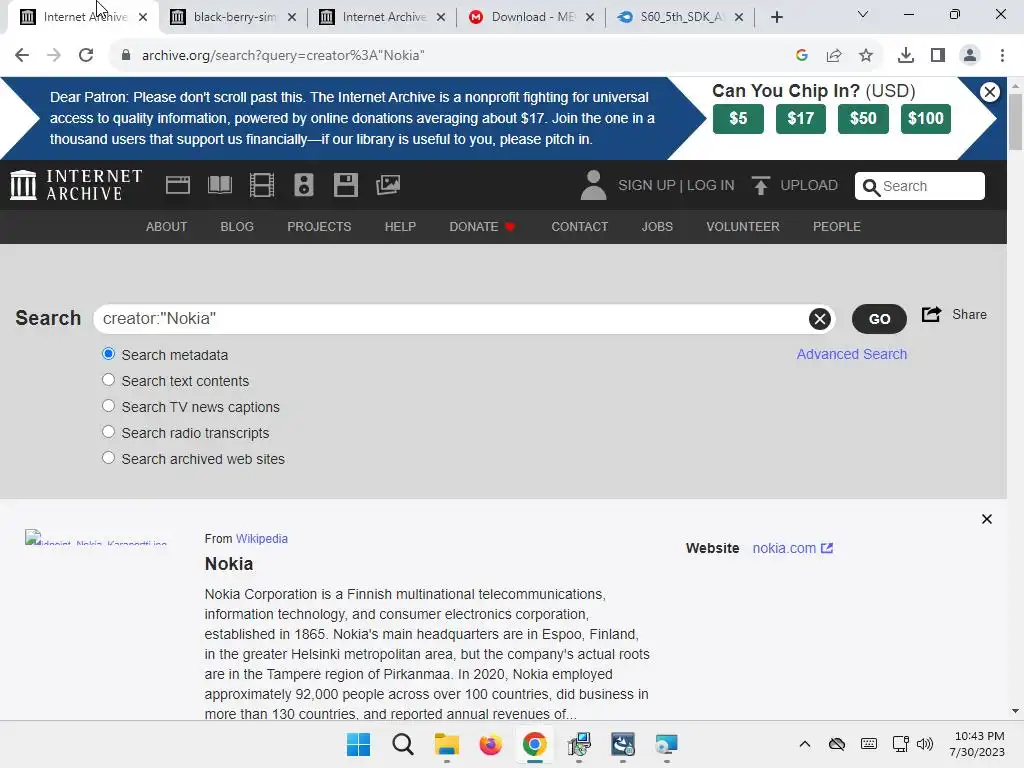This screenshot has width=1024, height=768.
Task: Switch to third Internet Archive tab
Action: [x=382, y=17]
